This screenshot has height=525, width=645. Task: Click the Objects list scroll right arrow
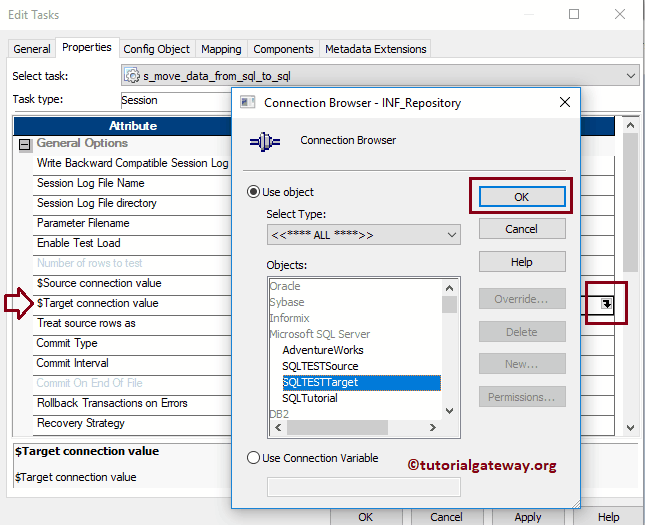[x=433, y=427]
